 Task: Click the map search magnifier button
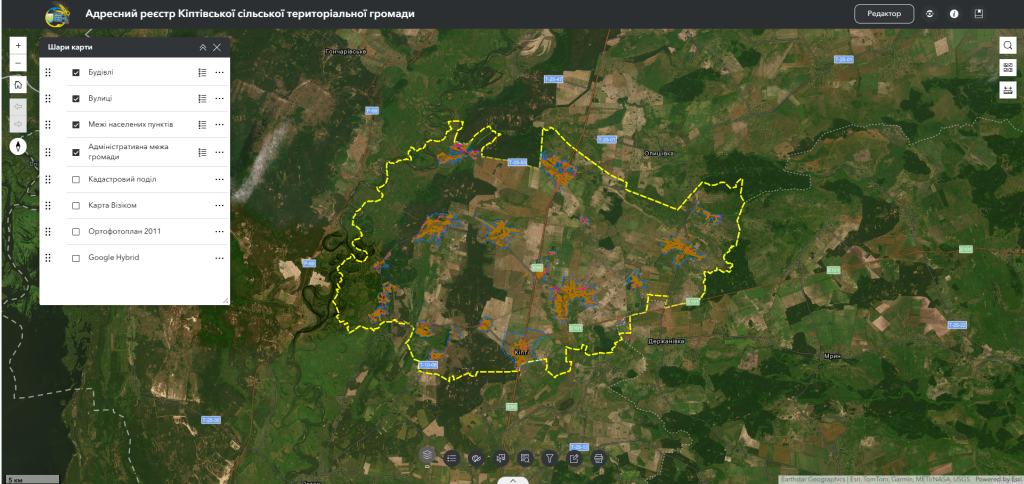click(x=1008, y=45)
